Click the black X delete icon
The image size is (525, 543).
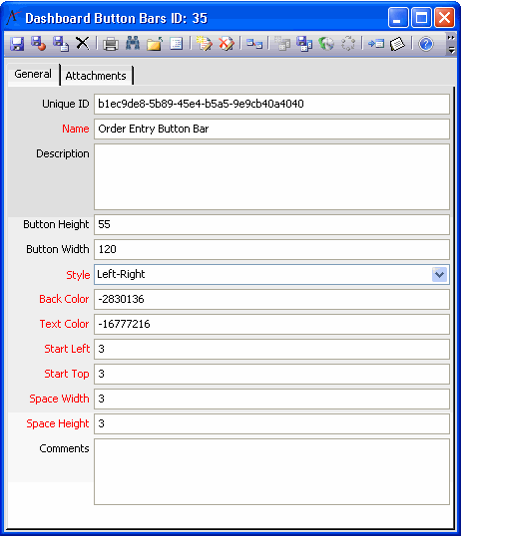(82, 44)
